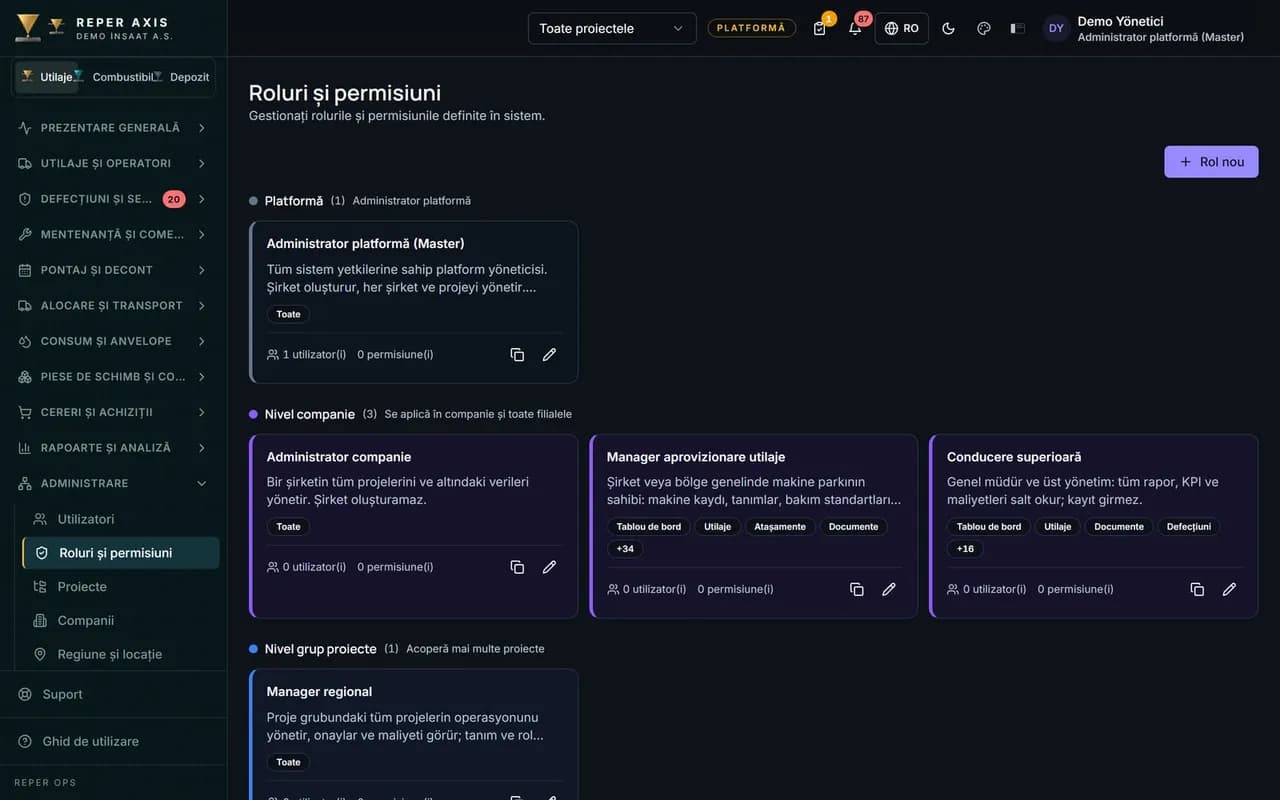Go to Utilizatori in the sidebar
This screenshot has width=1280, height=800.
[121, 519]
